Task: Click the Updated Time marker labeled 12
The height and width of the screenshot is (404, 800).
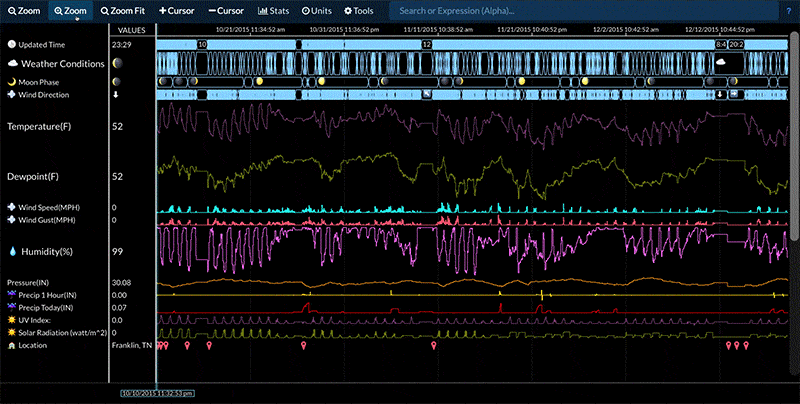Action: point(427,44)
